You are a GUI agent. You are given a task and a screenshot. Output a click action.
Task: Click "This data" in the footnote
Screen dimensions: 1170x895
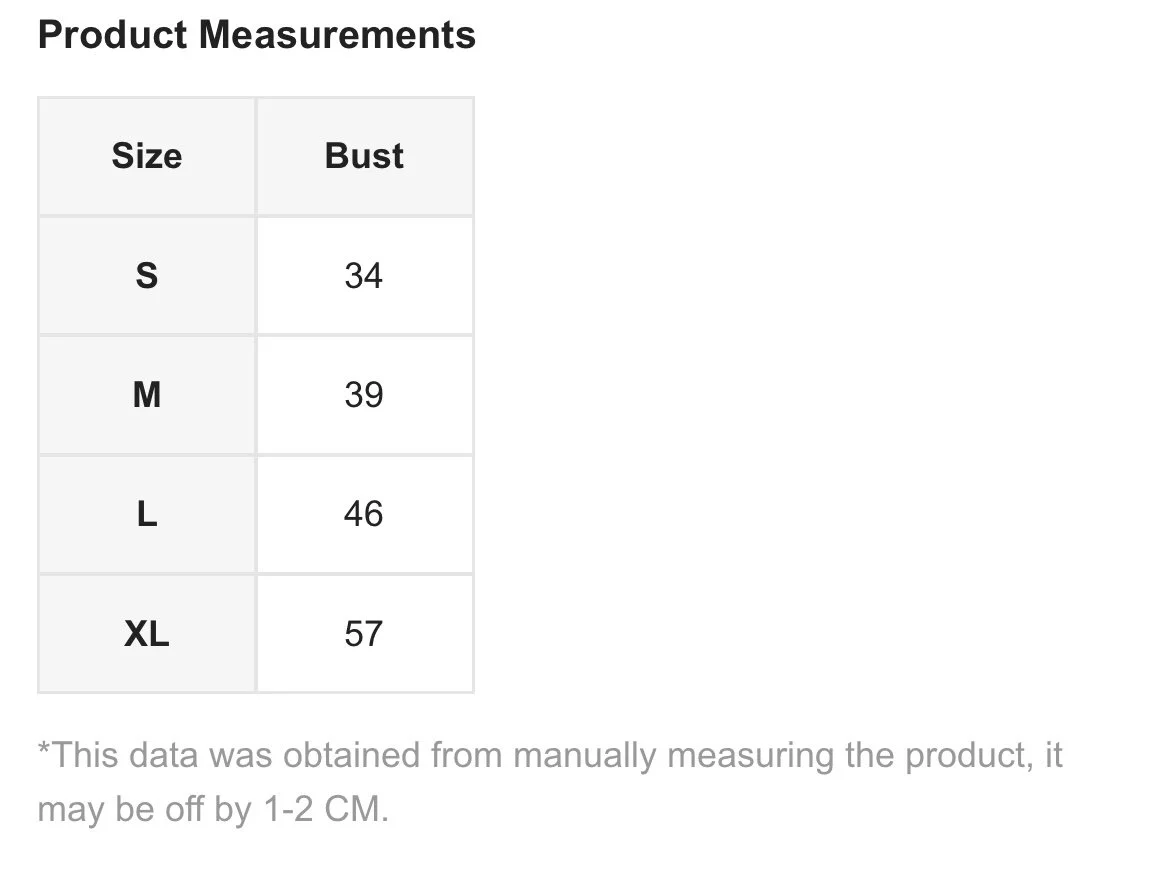(125, 755)
